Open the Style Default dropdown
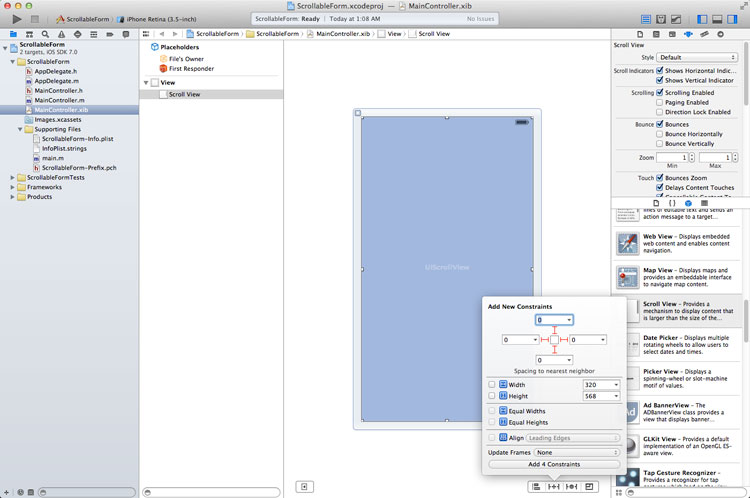Viewport: 750px width, 498px height. pyautogui.click(x=697, y=57)
